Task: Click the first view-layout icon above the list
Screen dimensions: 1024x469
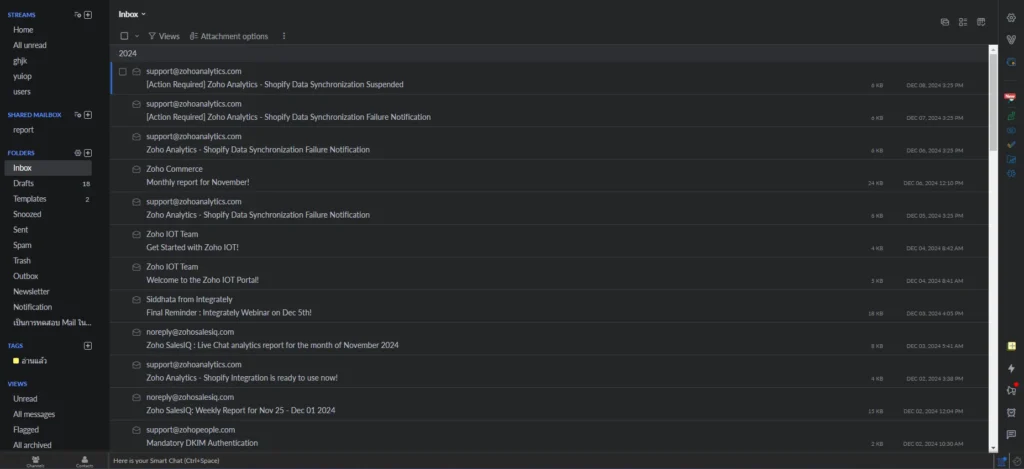Action: coord(944,22)
